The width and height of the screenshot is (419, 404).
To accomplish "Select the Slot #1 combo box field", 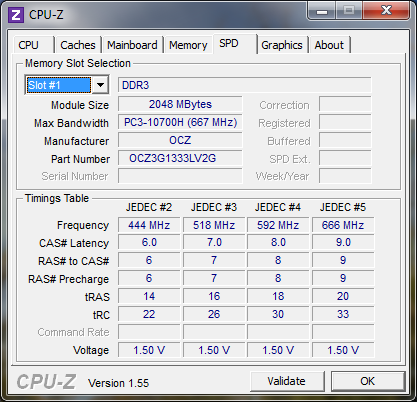I will (67, 85).
